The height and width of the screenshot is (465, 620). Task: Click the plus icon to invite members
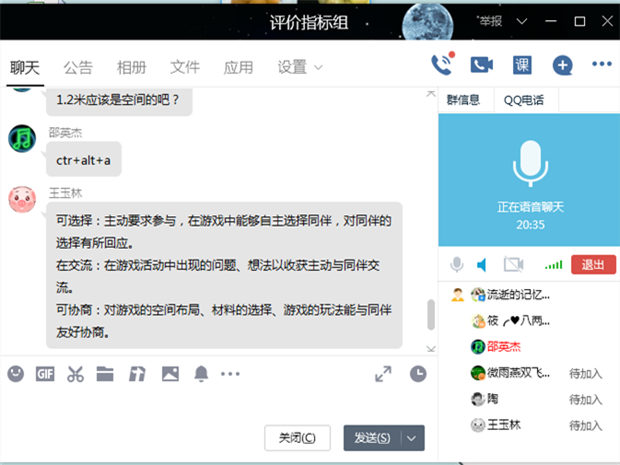coord(563,65)
